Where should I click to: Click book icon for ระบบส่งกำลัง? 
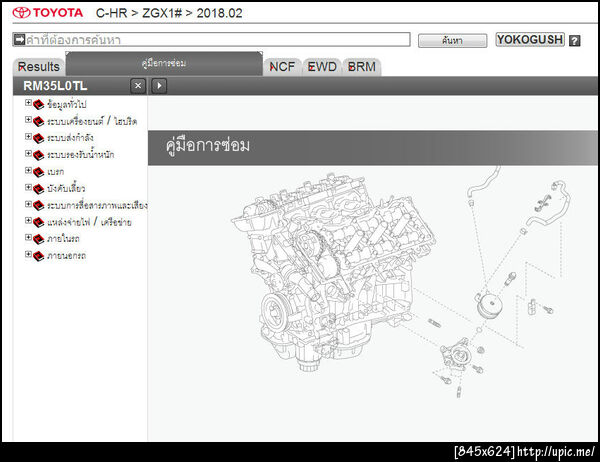pos(39,138)
